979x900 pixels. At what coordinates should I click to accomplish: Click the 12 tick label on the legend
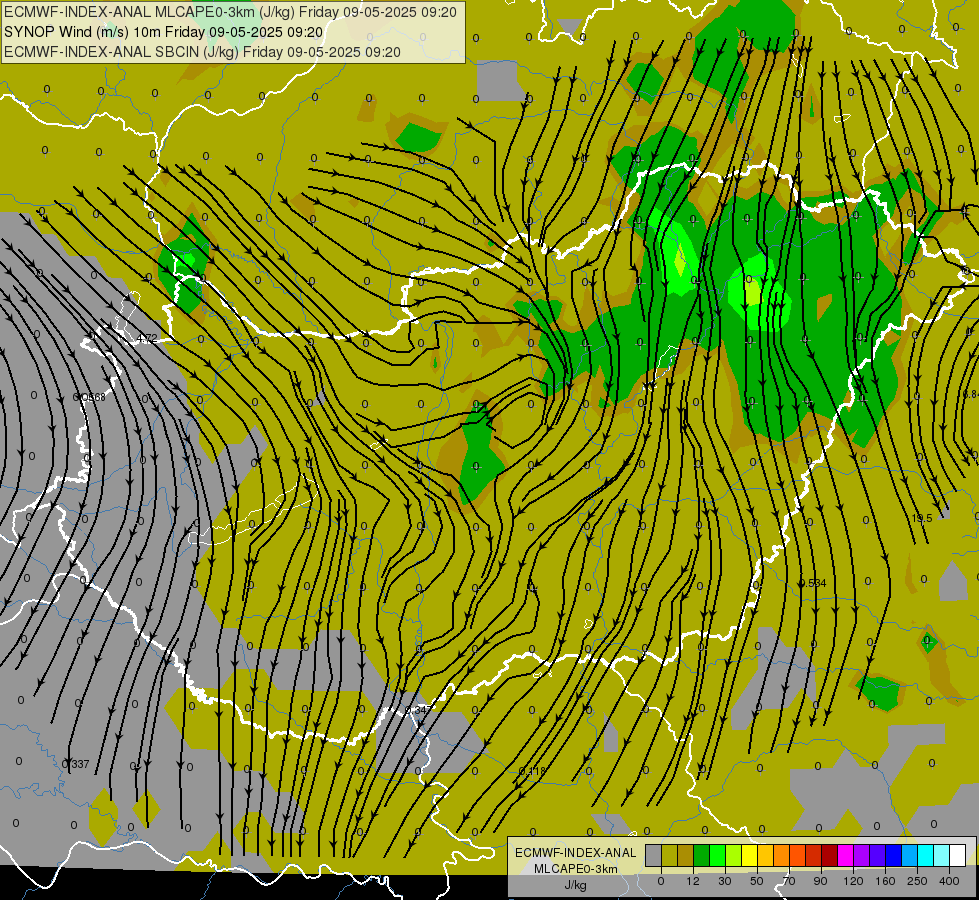pos(693,881)
